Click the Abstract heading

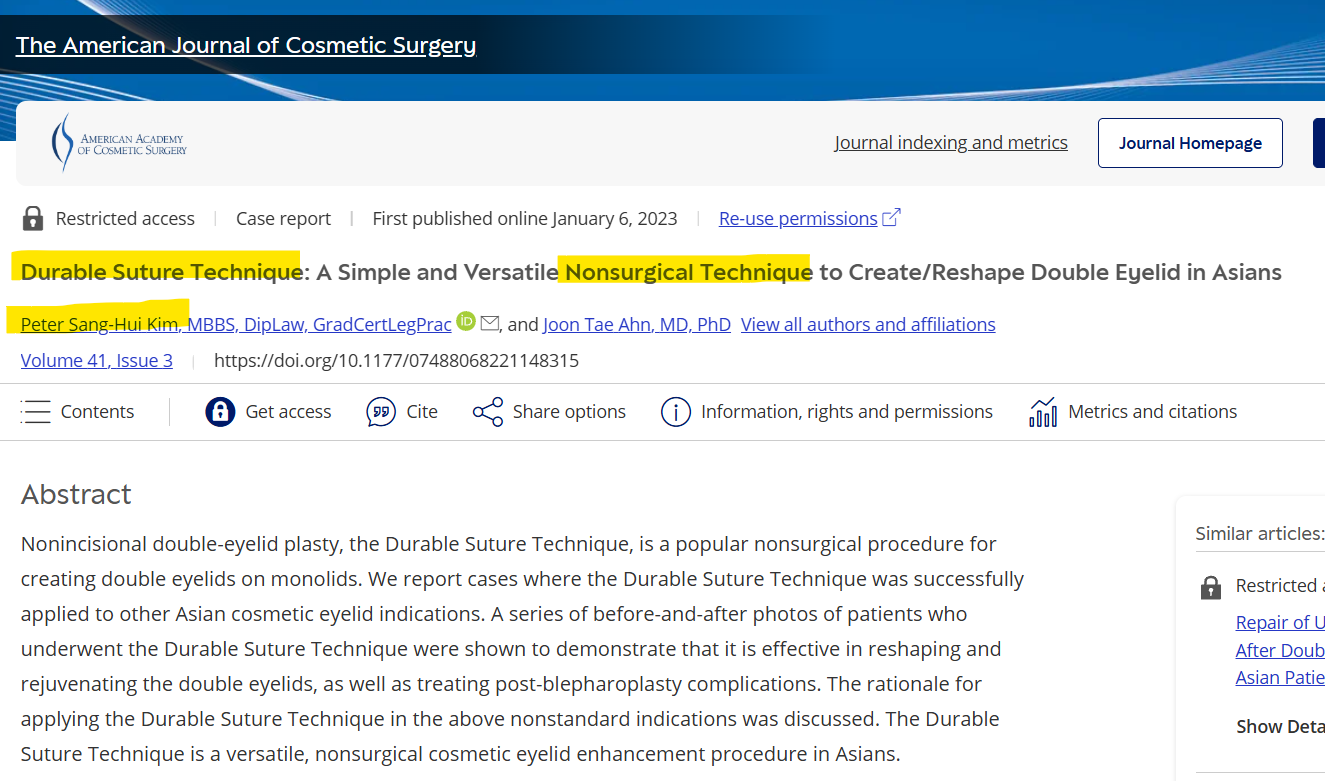[x=76, y=494]
